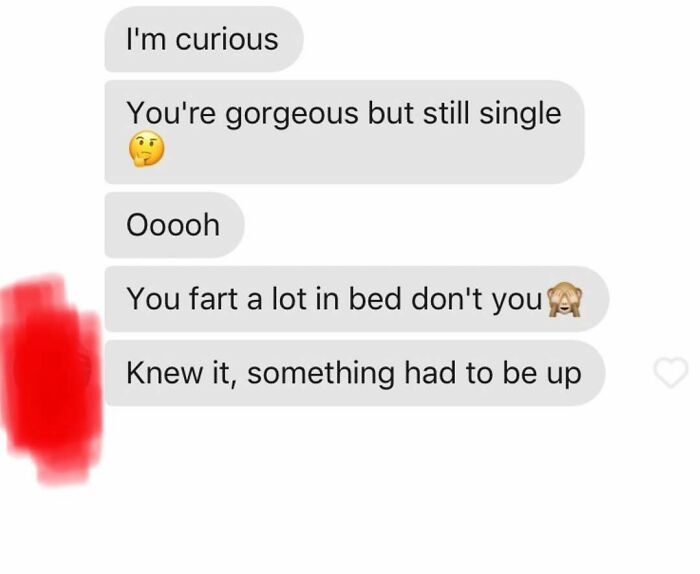Select the "You fart a lot in bed" message
Image resolution: width=700 pixels, height=574 pixels.
(357, 299)
